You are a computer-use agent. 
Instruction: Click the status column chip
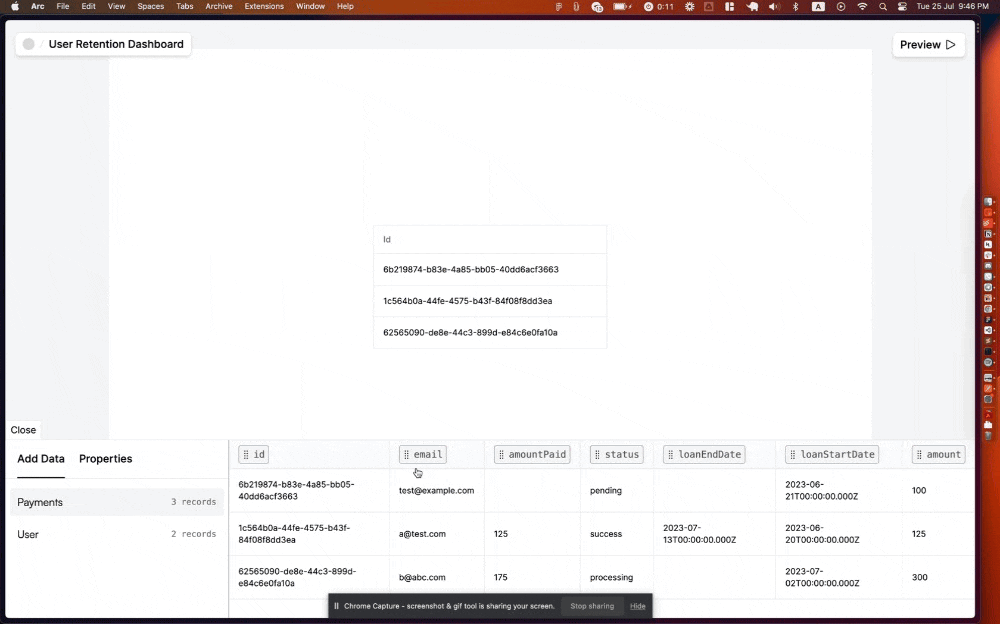pos(616,455)
